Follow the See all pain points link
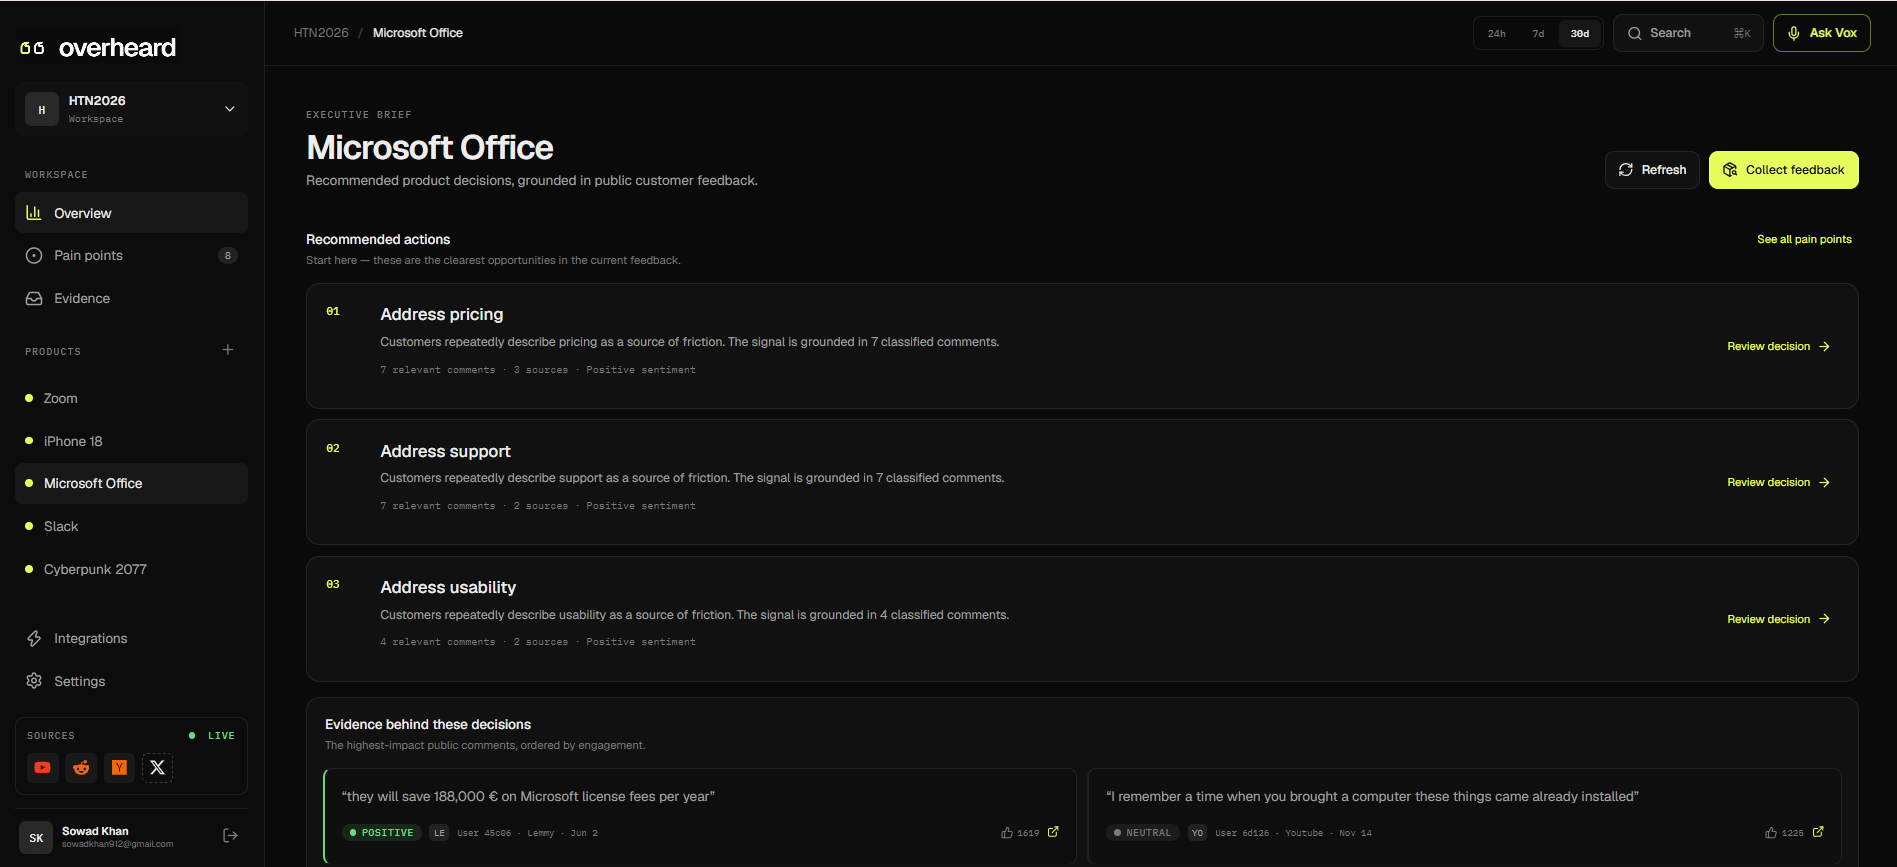The image size is (1897, 867). coord(1804,239)
